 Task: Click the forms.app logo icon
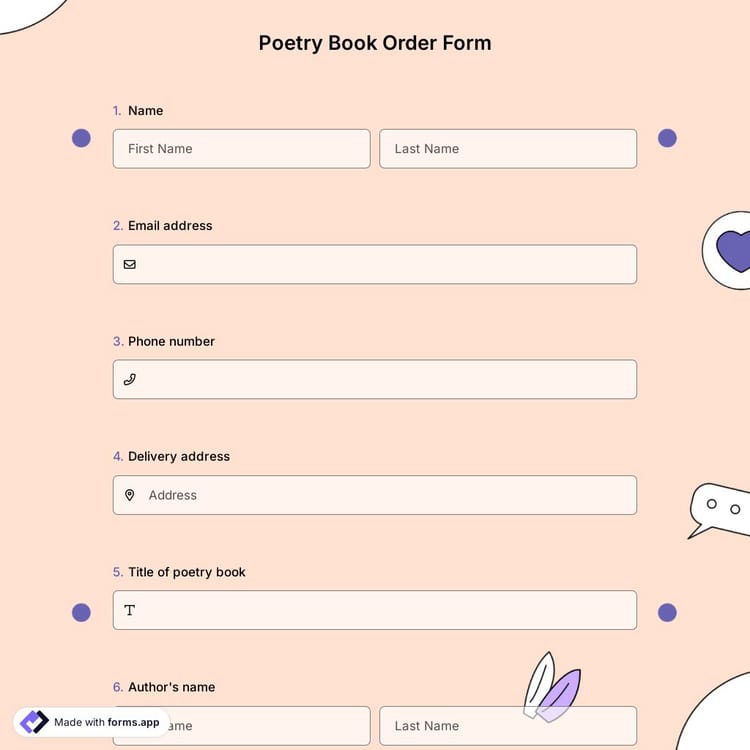pos(34,722)
